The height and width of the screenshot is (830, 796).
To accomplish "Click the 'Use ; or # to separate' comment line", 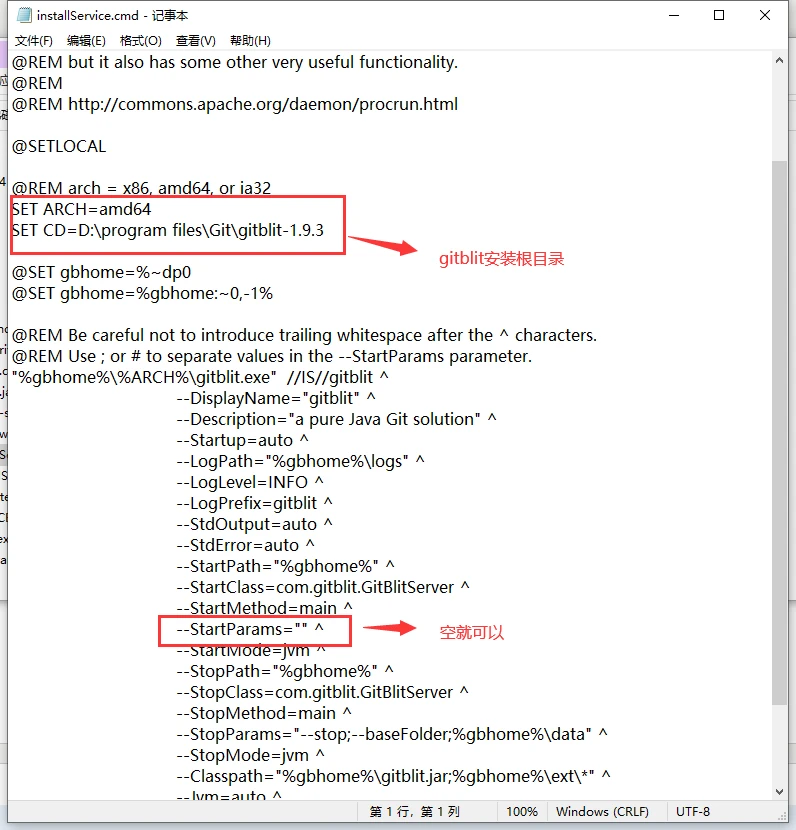I will point(272,356).
